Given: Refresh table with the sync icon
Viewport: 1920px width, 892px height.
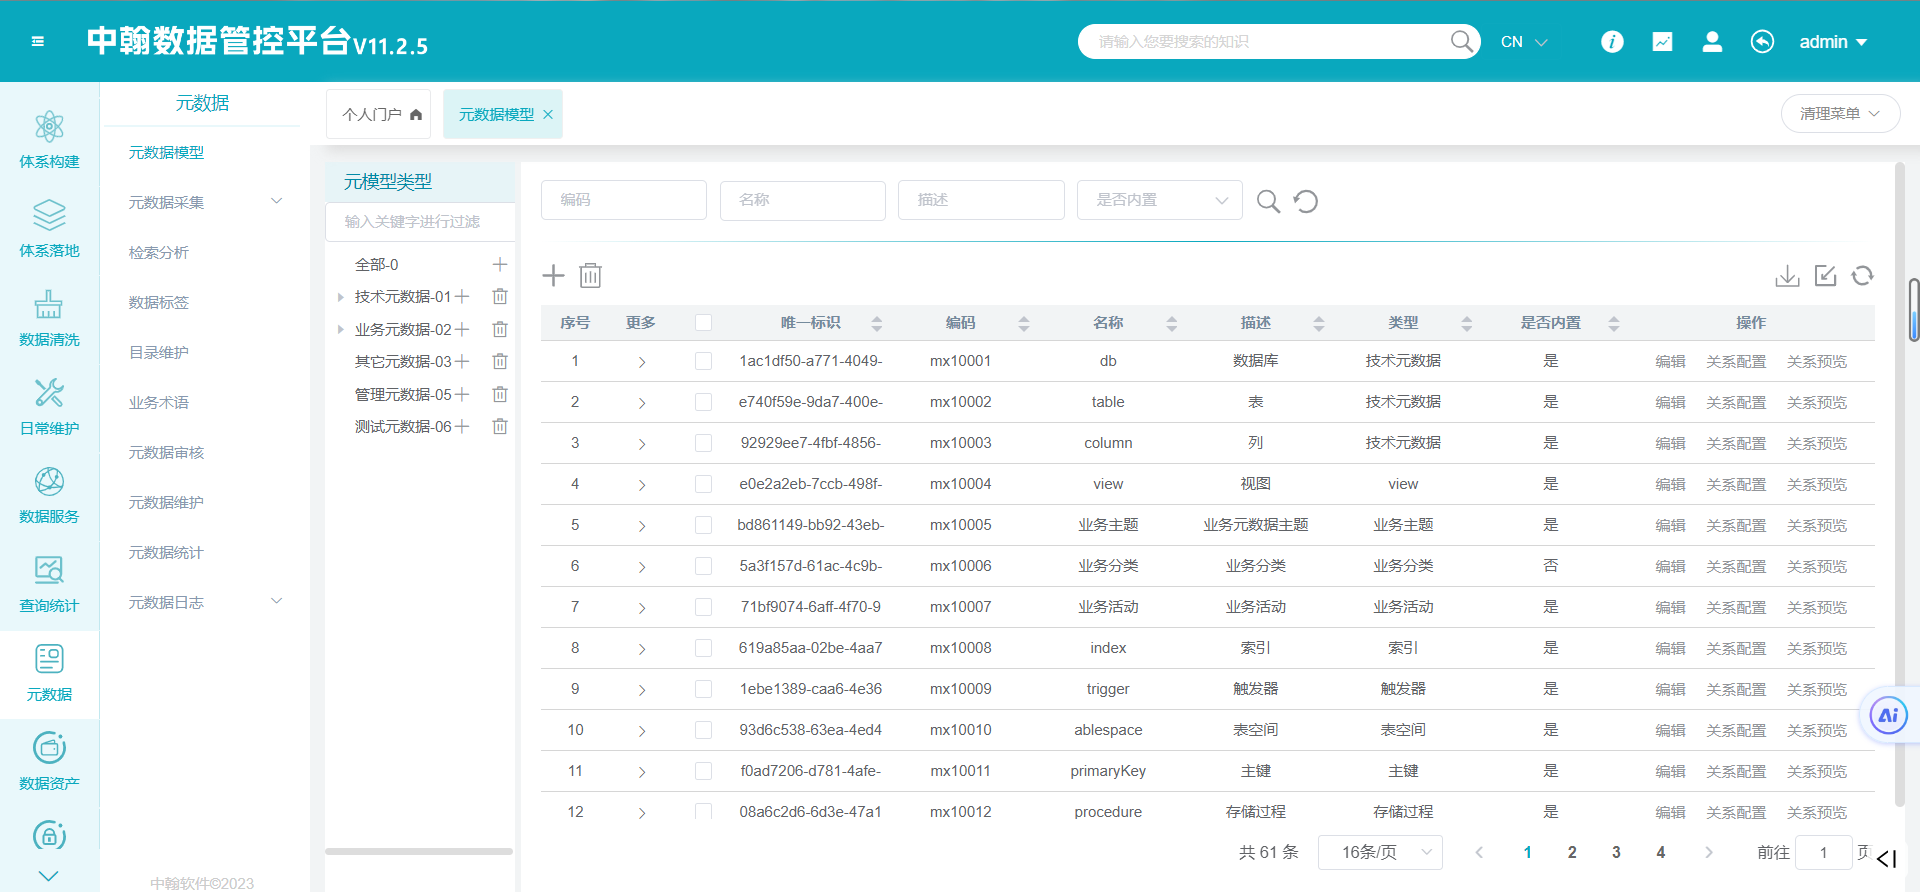Looking at the screenshot, I should click(x=1862, y=276).
